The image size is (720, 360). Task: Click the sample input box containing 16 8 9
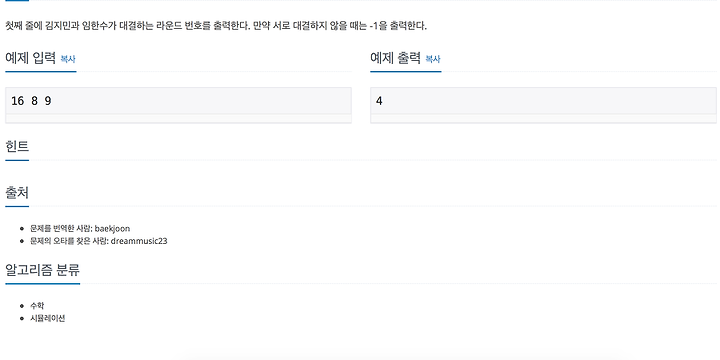(178, 101)
